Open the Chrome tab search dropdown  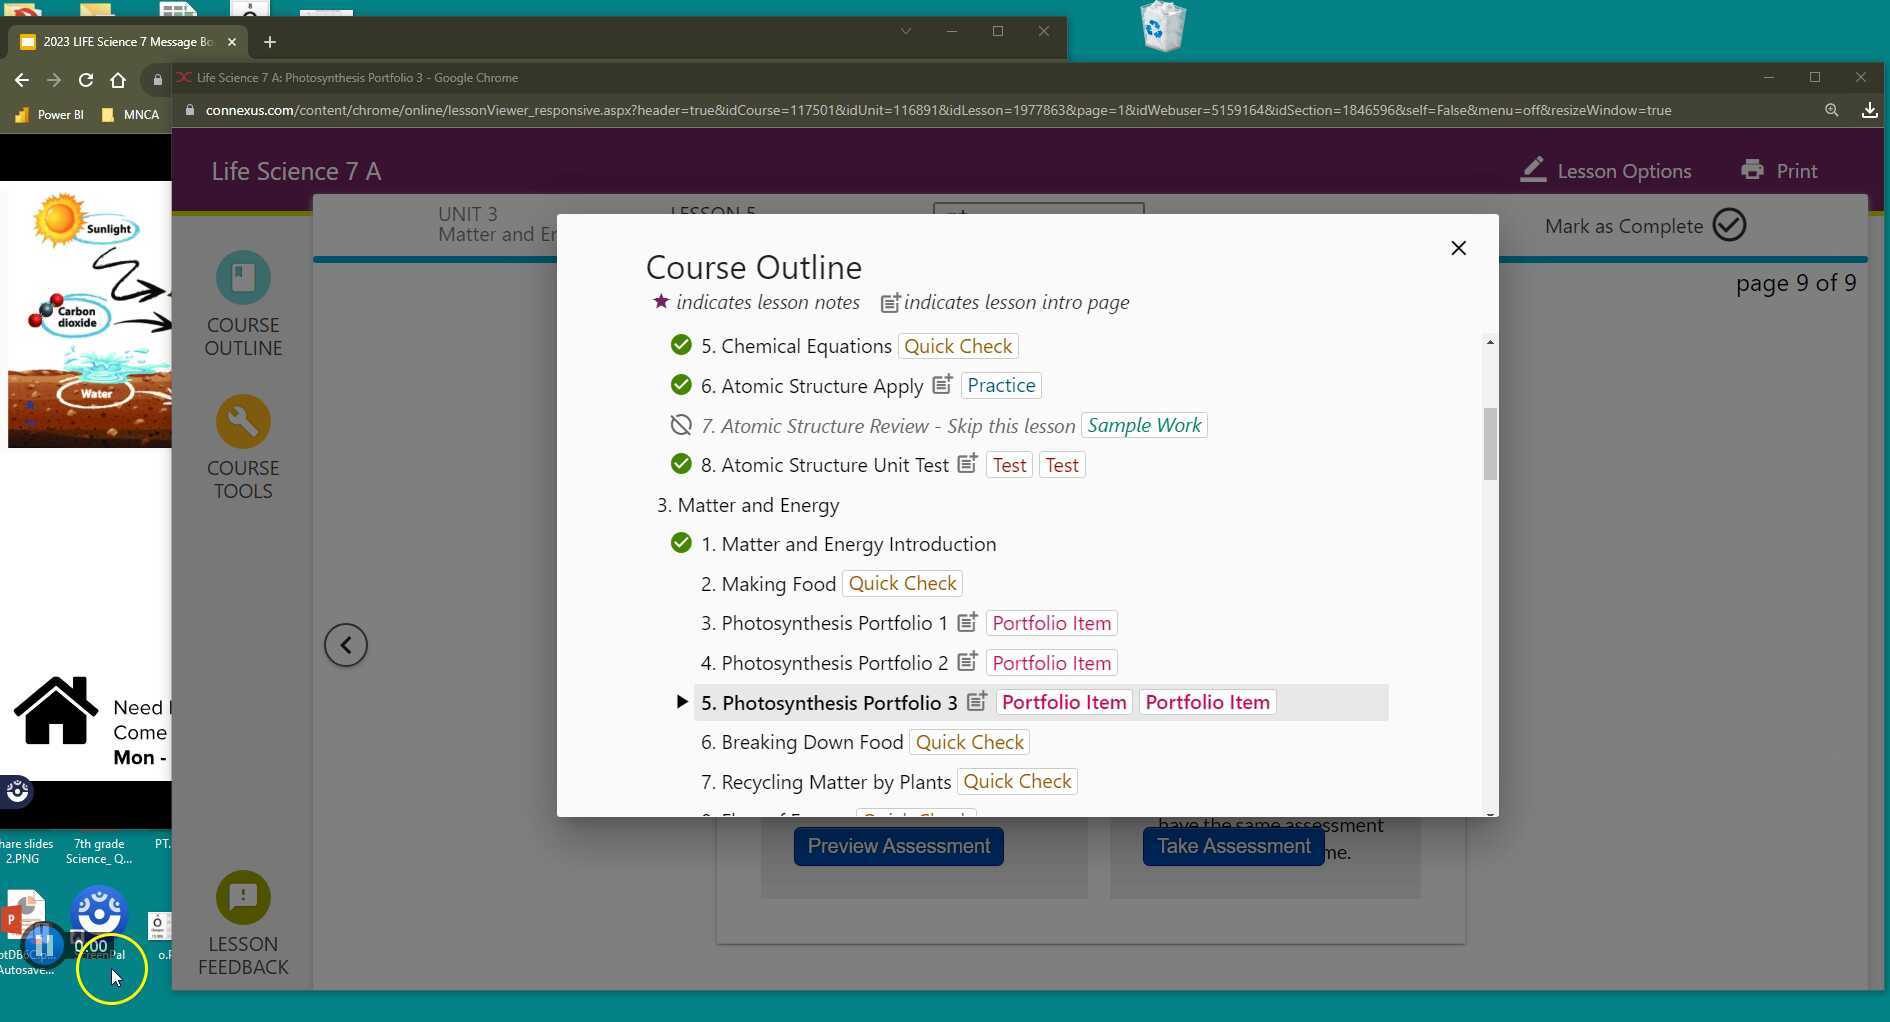pos(905,31)
